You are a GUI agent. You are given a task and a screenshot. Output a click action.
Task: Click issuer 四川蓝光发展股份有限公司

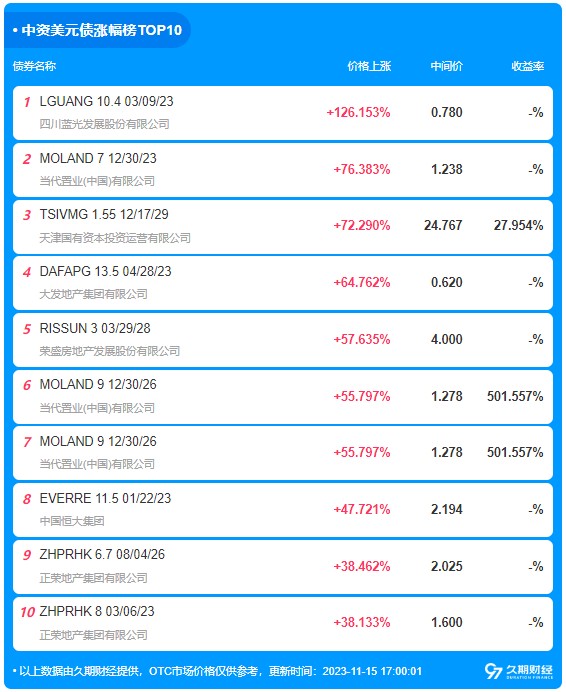click(105, 124)
